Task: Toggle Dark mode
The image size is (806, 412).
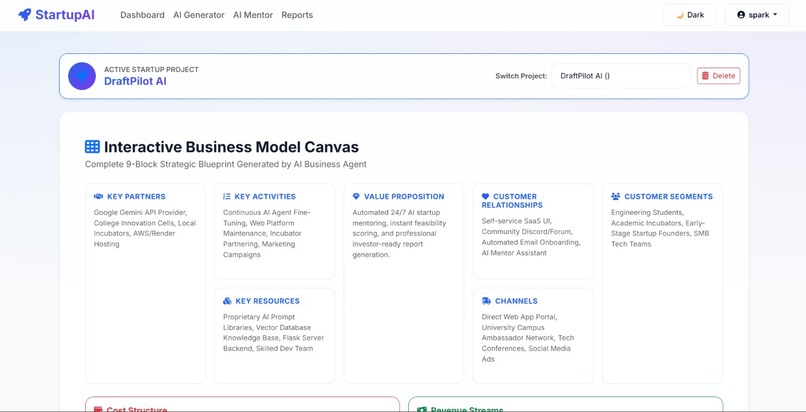Action: pos(689,15)
